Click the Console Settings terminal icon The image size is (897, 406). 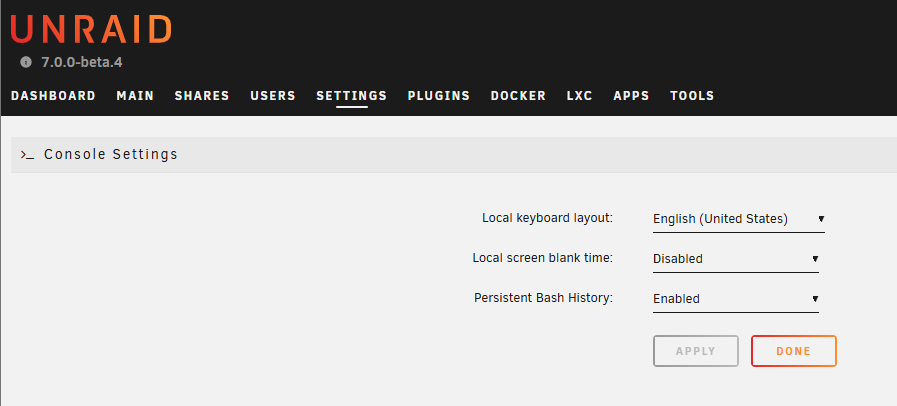point(27,154)
